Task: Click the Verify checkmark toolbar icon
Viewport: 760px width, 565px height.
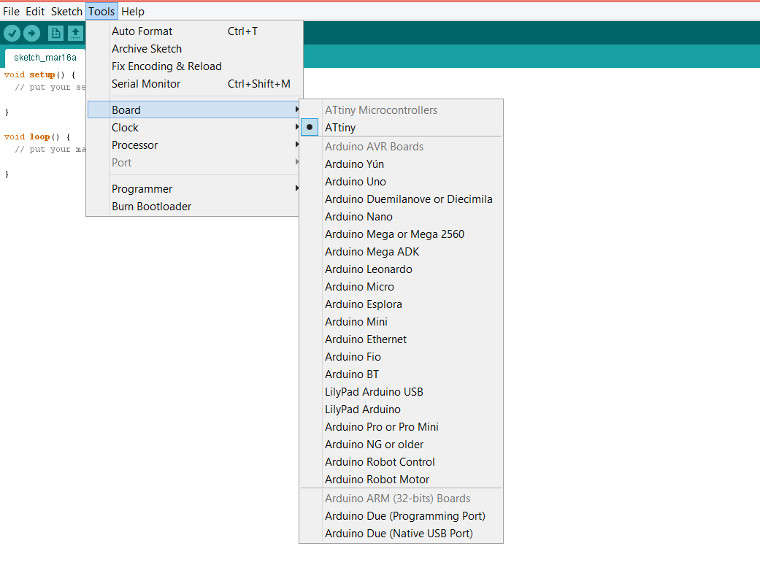Action: click(12, 33)
